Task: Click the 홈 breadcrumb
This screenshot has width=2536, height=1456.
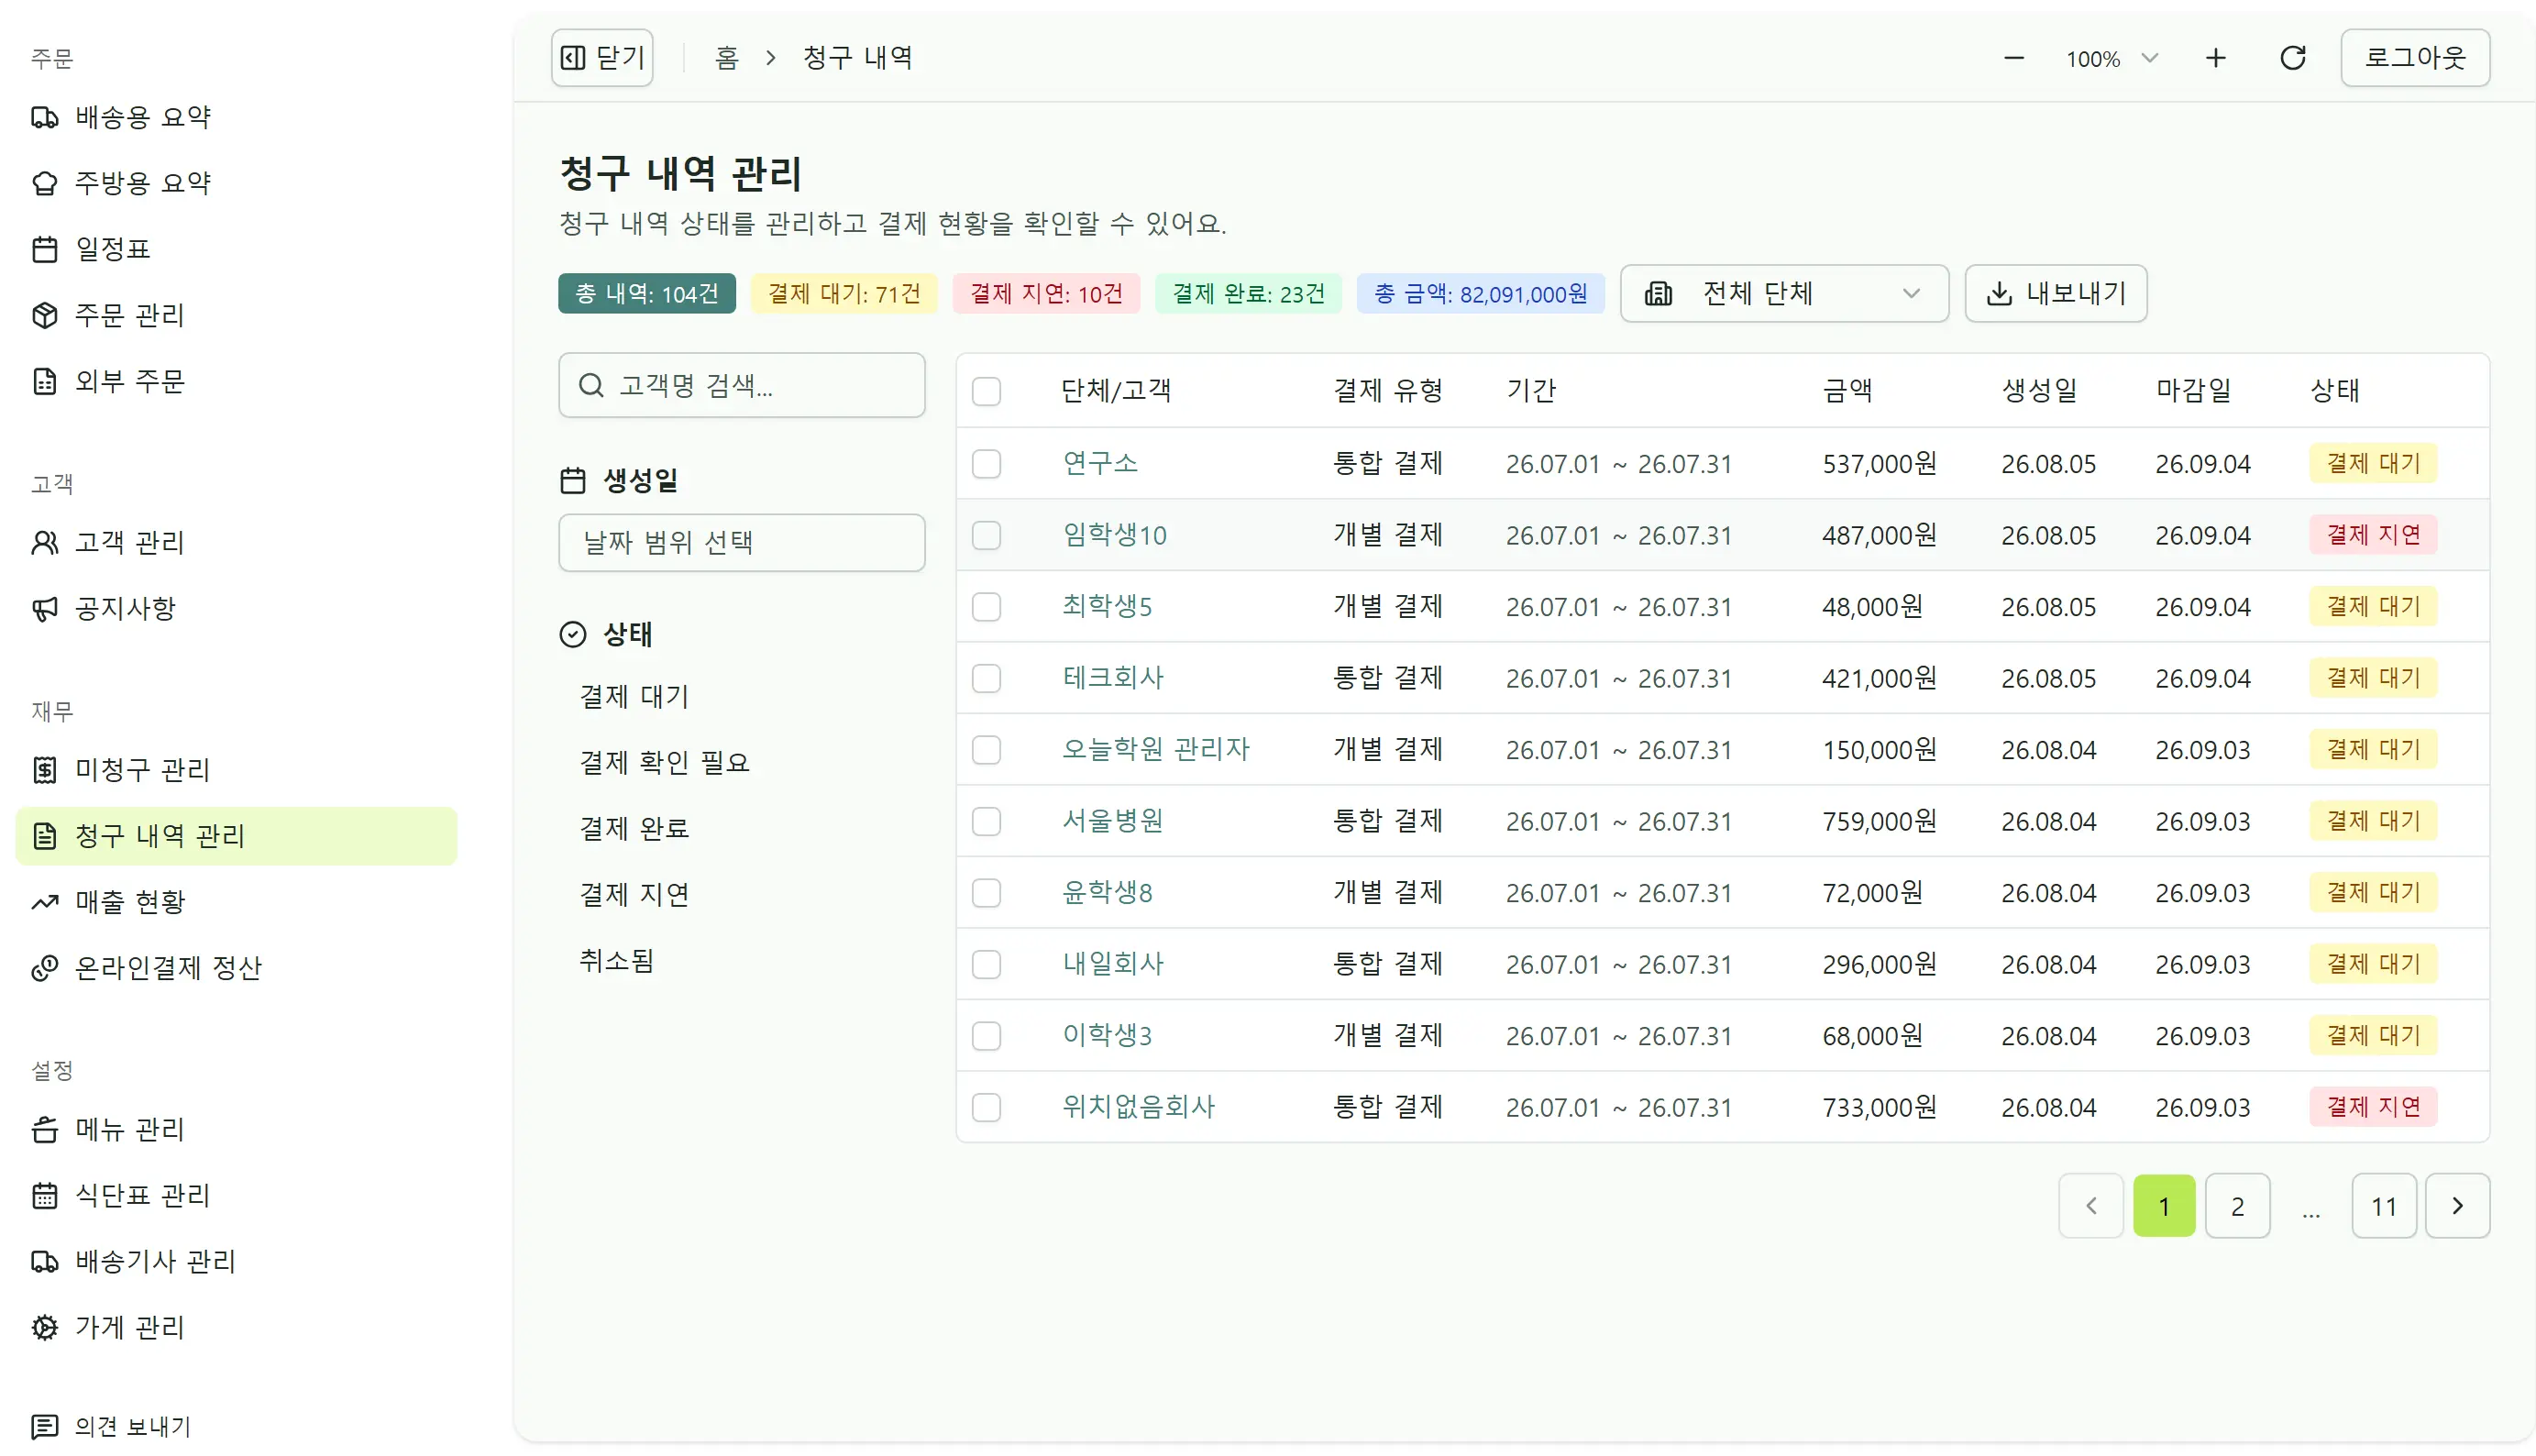Action: tap(727, 58)
